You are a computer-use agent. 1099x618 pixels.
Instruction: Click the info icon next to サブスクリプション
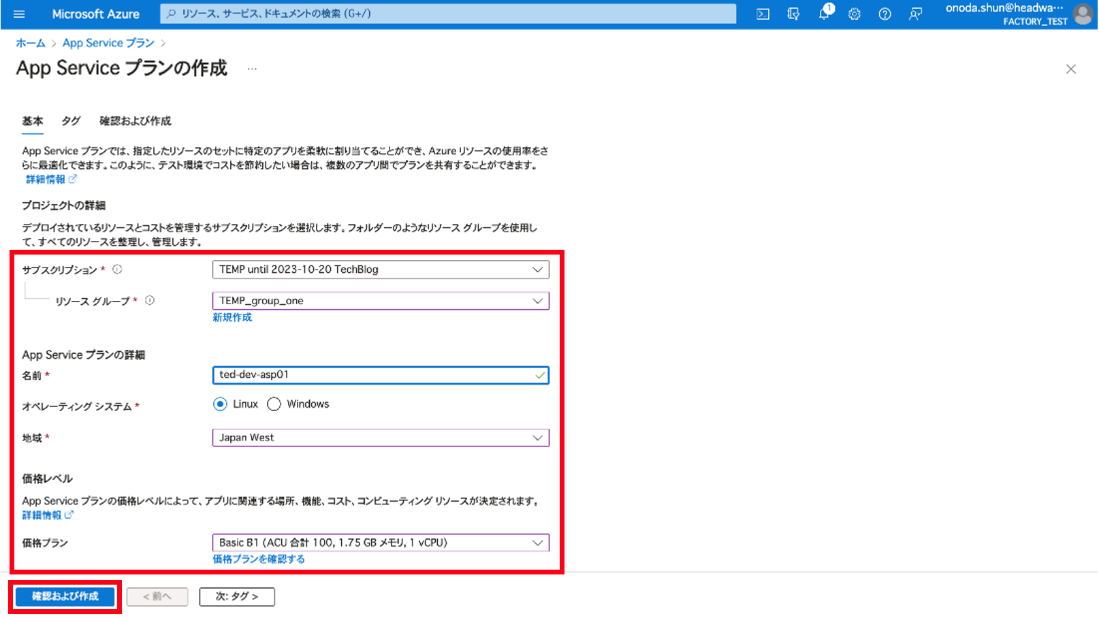click(x=117, y=269)
